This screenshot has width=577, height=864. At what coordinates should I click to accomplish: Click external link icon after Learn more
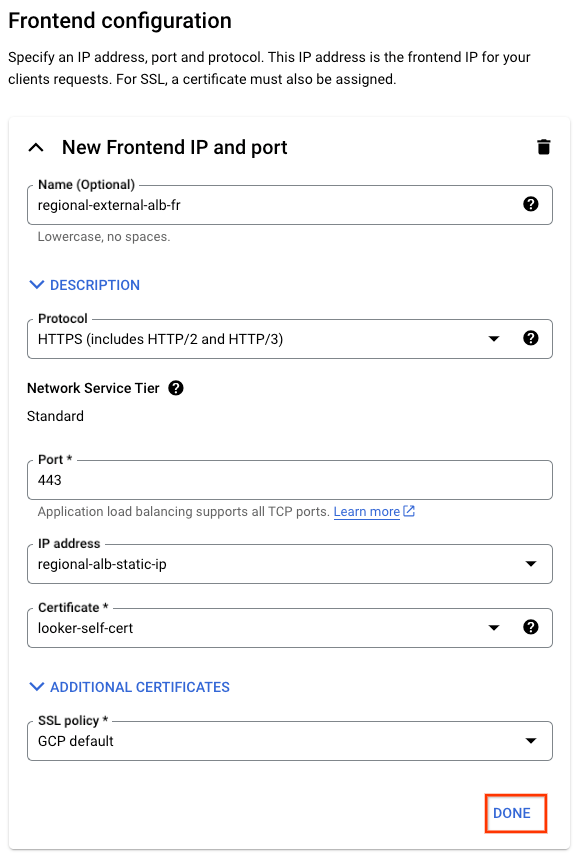pos(409,511)
